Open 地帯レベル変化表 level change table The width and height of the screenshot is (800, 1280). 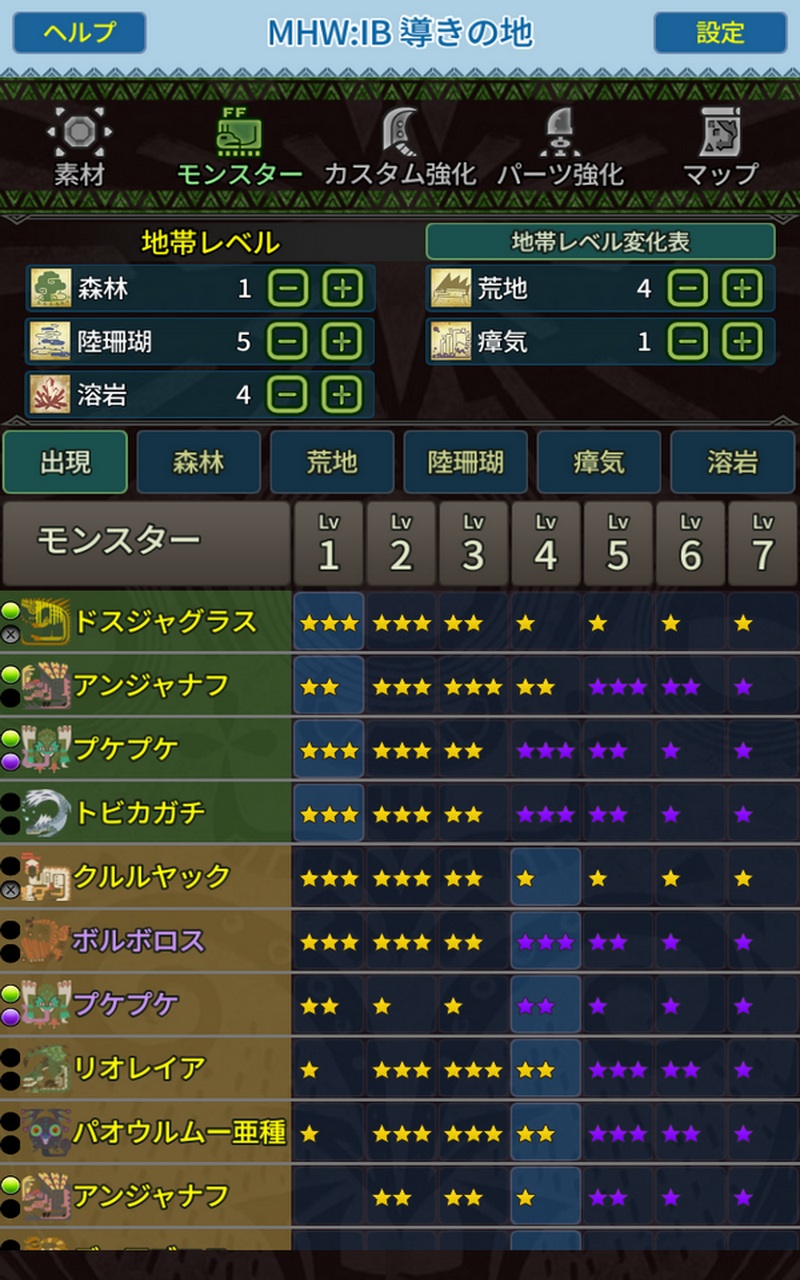(x=600, y=242)
